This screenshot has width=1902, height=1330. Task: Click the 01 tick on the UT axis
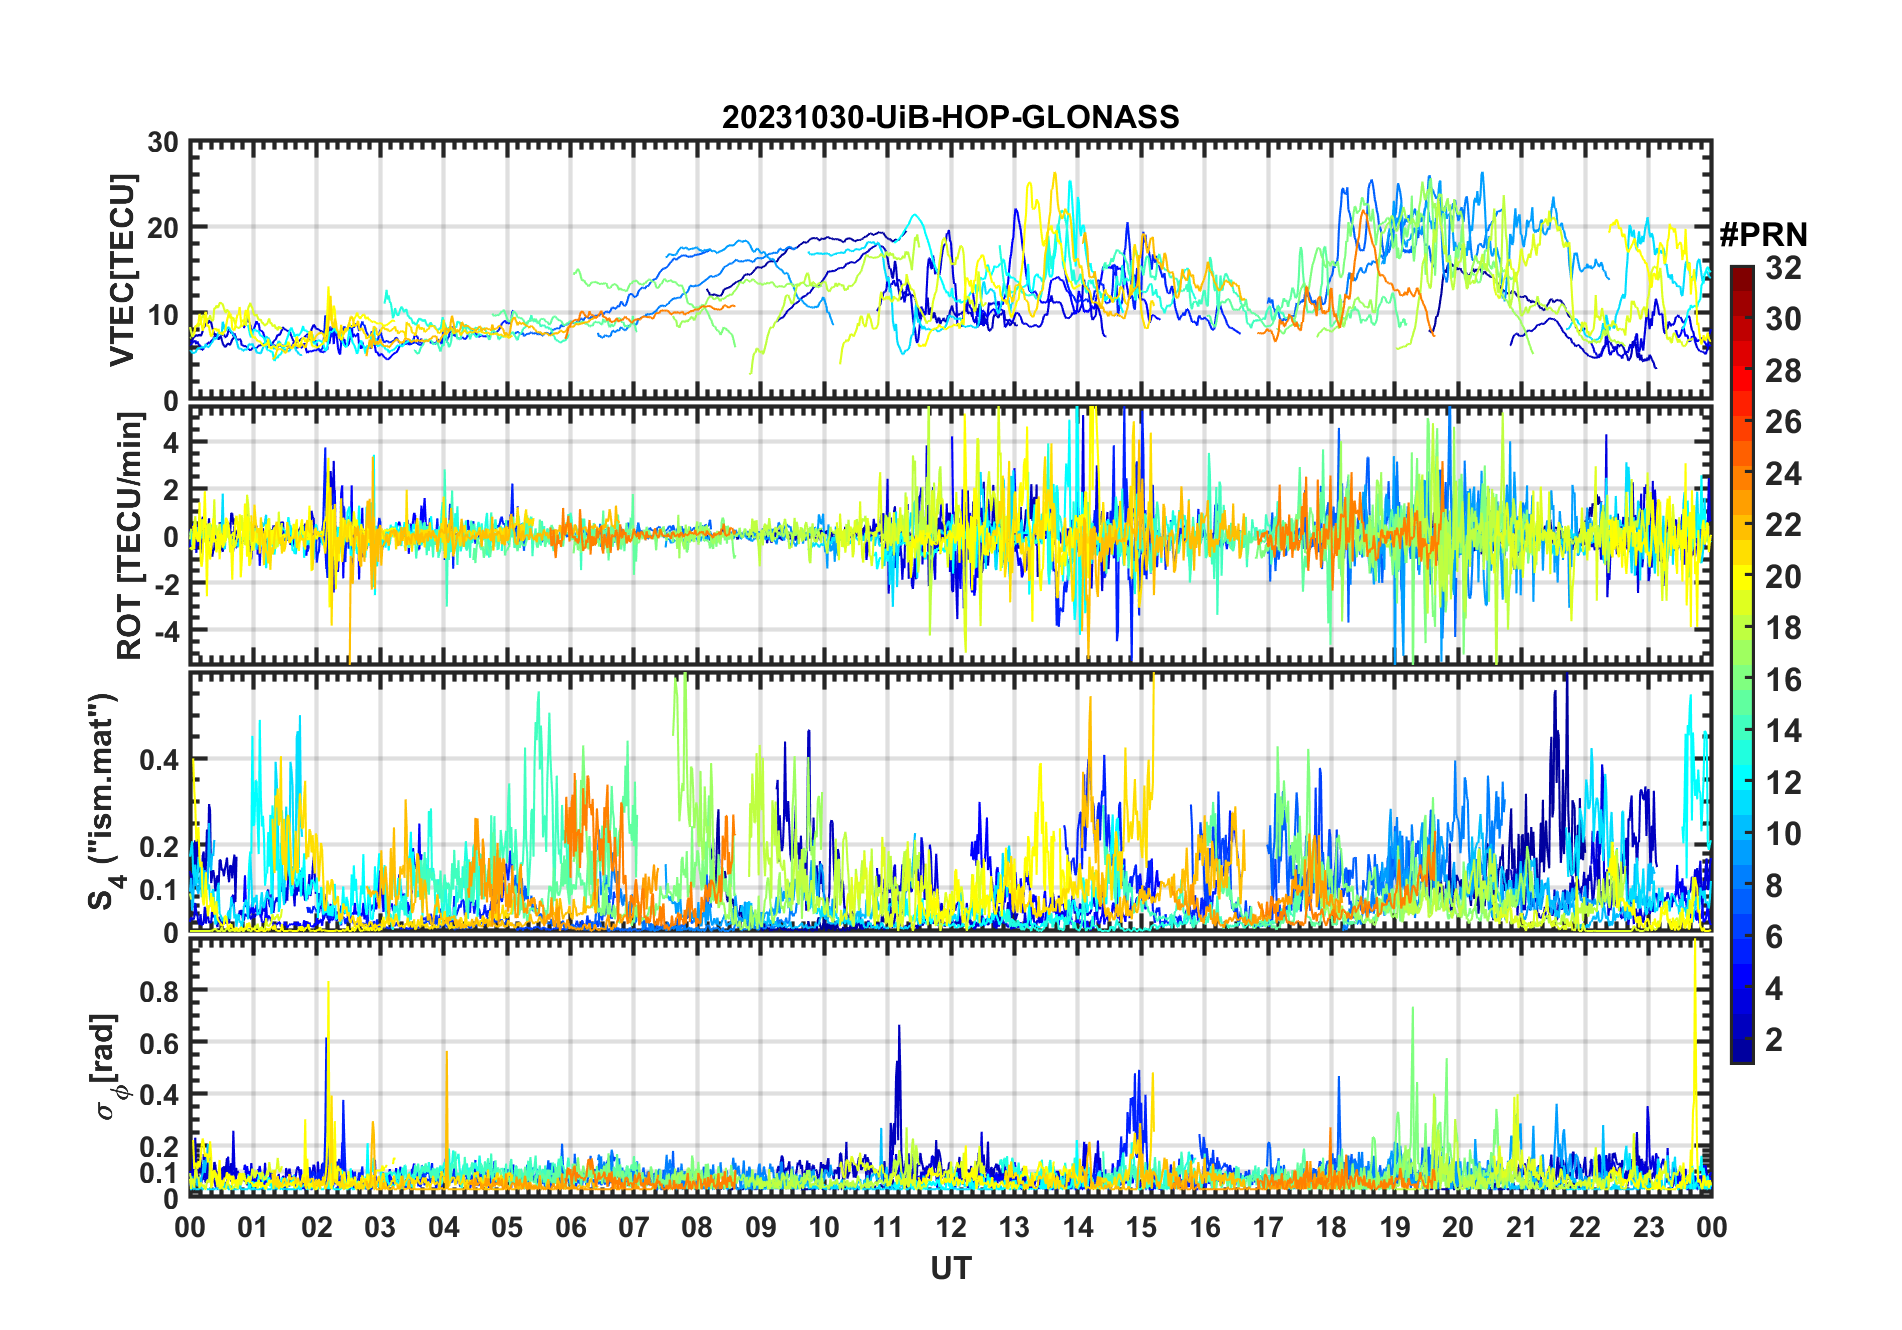(x=253, y=1227)
